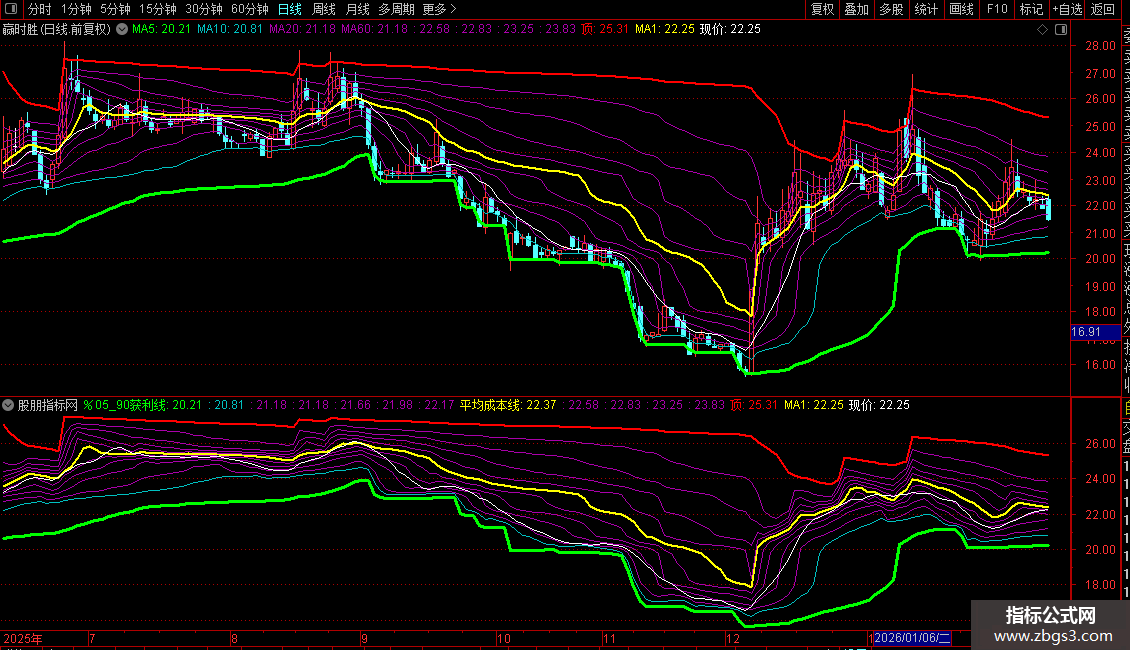The image size is (1130, 650).
Task: Select the 15分钟 period tab
Action: [x=158, y=9]
